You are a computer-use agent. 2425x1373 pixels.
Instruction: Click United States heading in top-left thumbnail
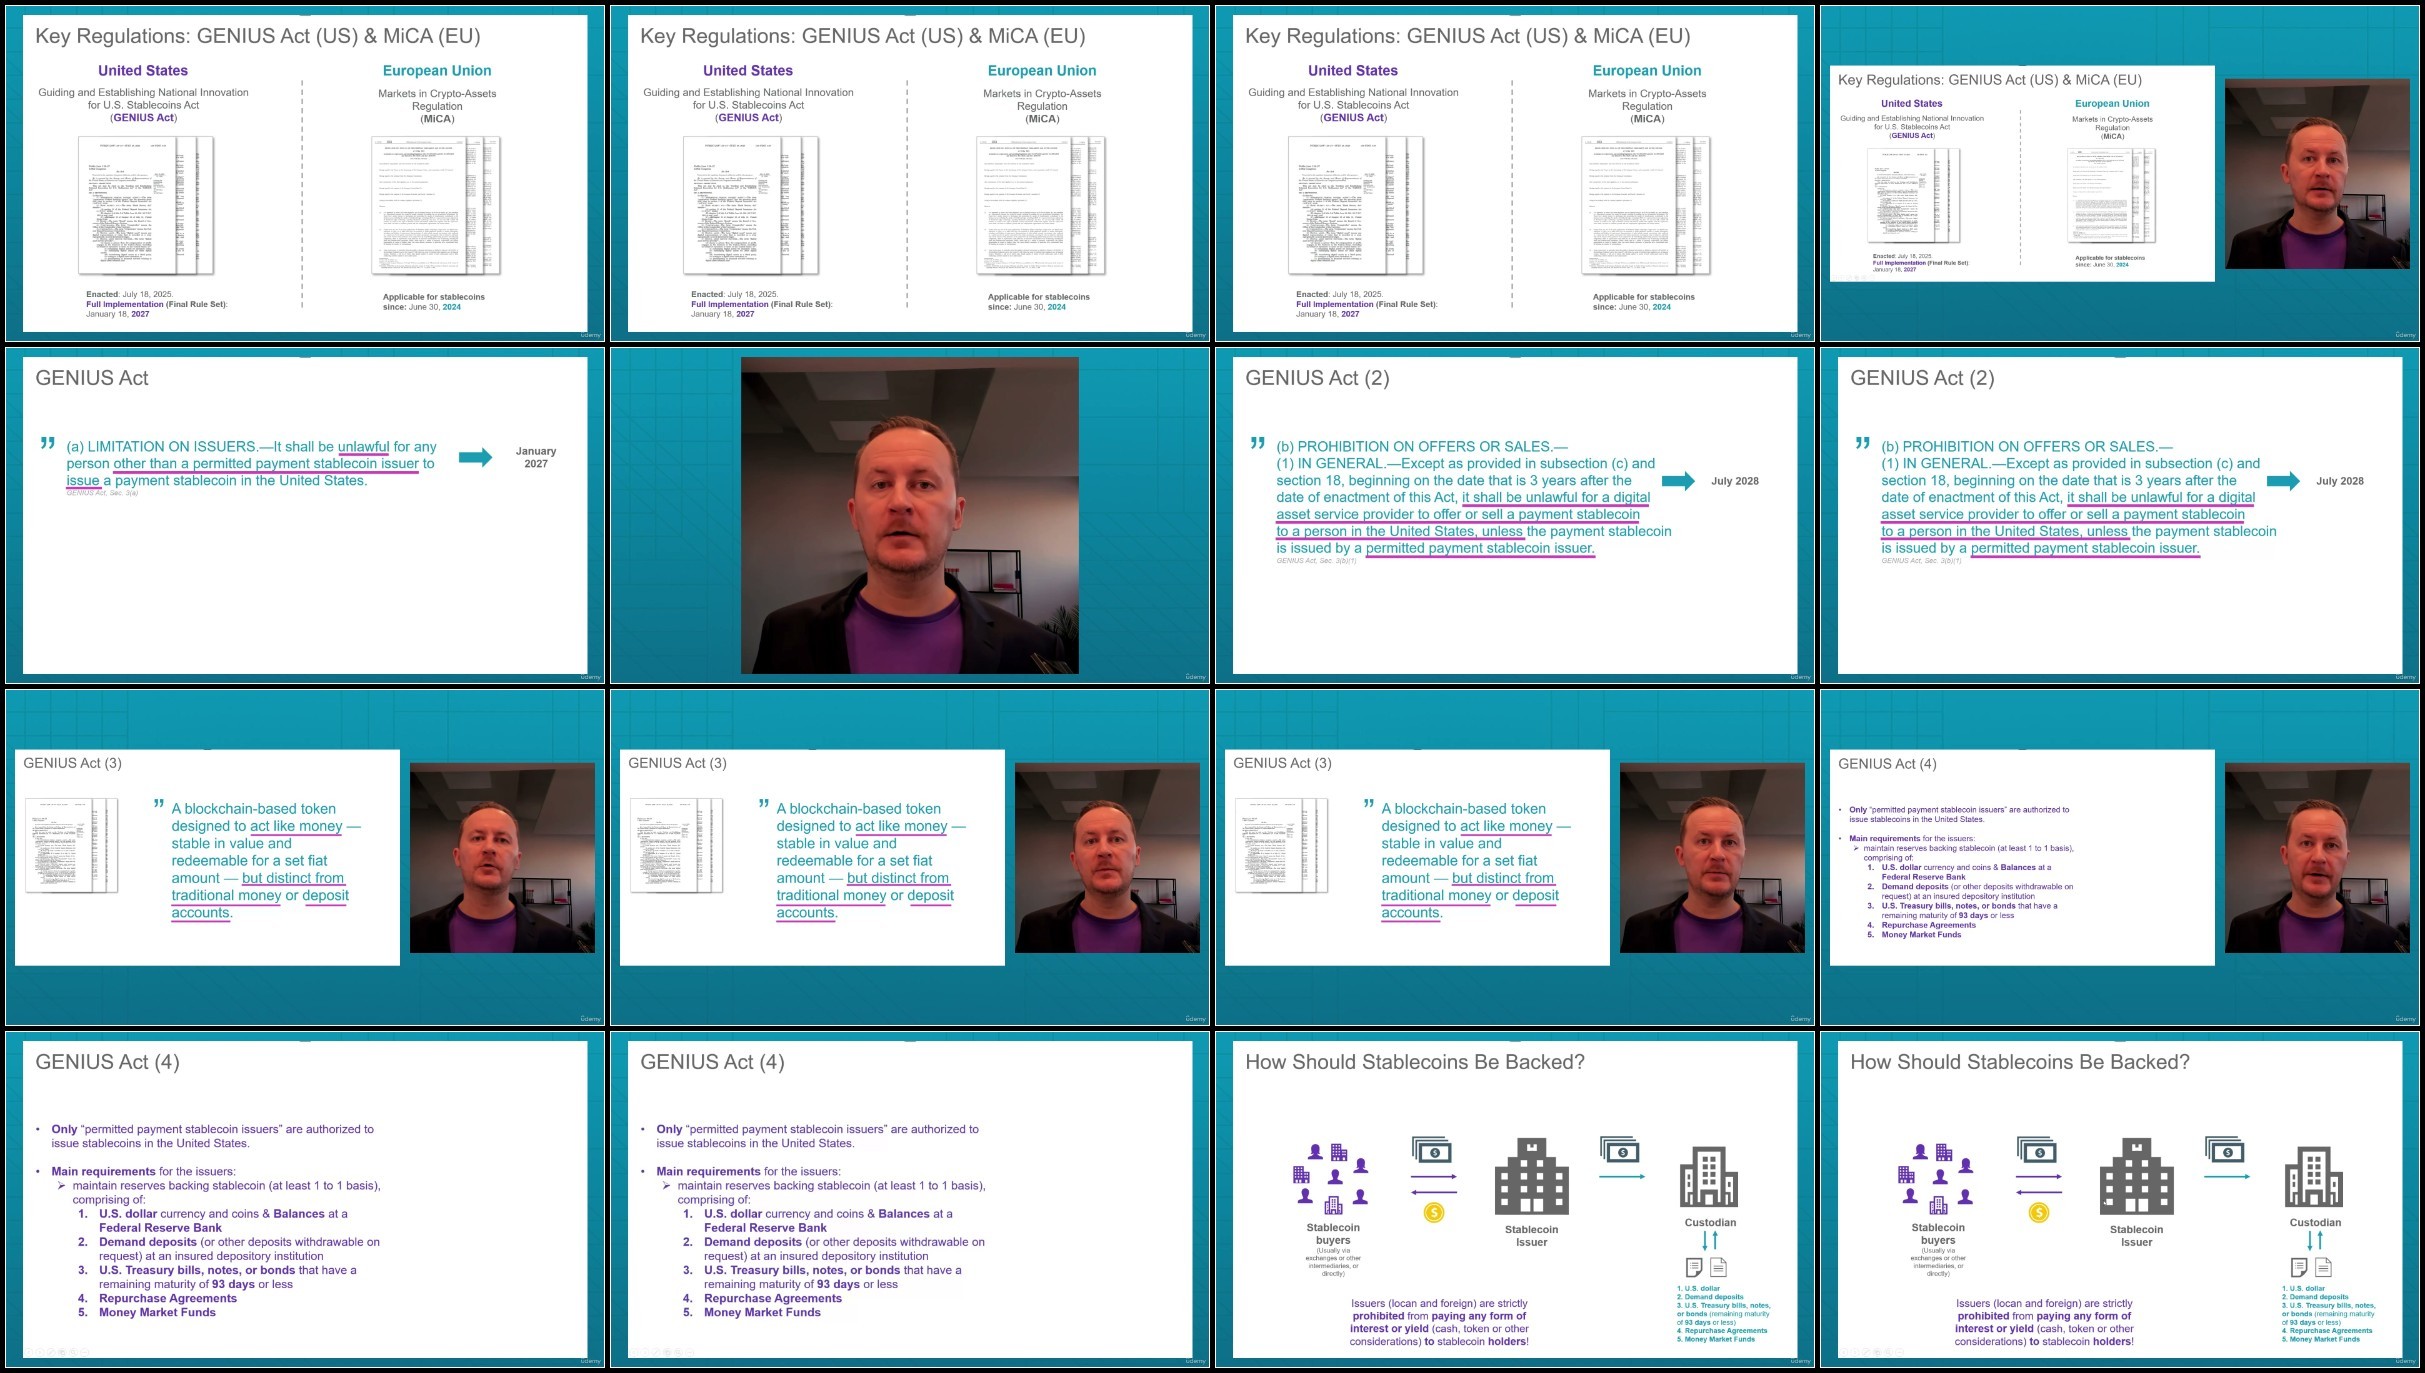143,71
